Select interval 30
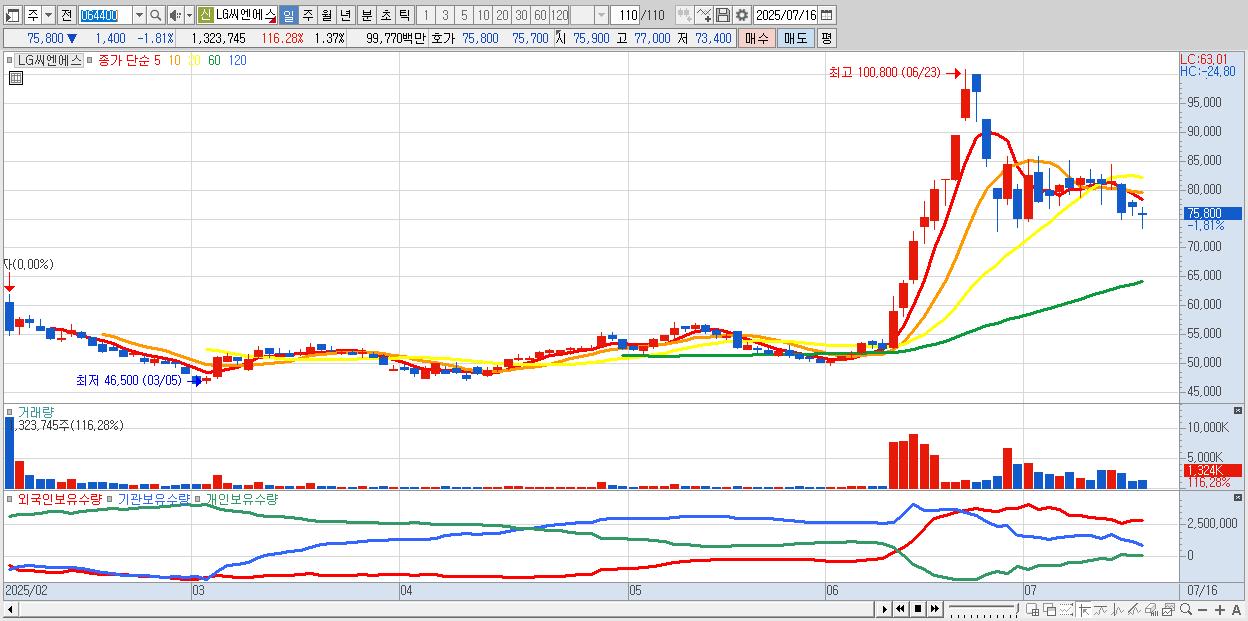Image resolution: width=1248 pixels, height=621 pixels. click(521, 15)
